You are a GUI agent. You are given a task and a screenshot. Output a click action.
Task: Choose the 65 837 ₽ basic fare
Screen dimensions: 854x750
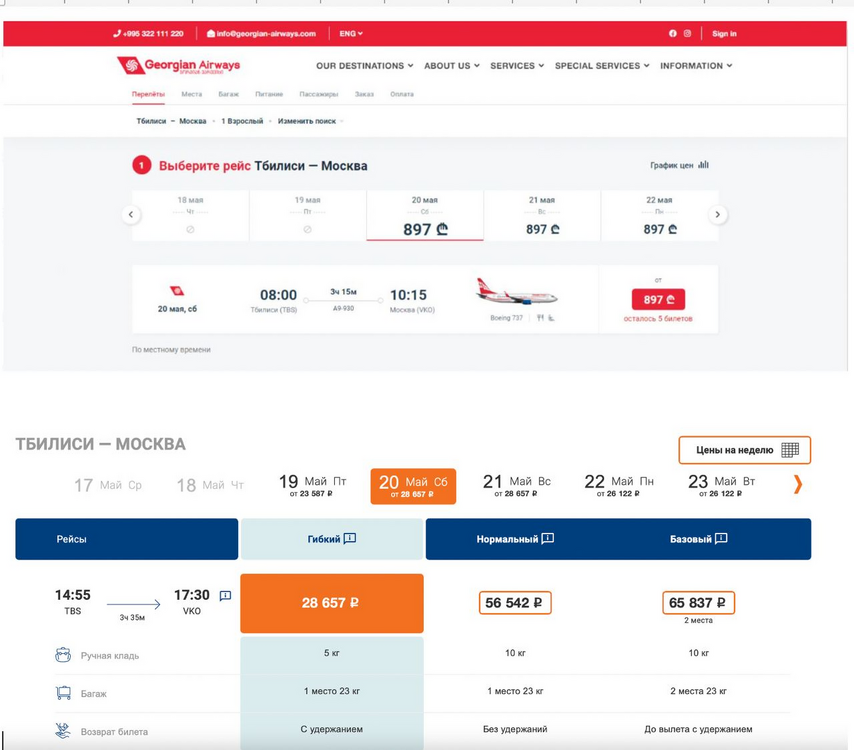coord(698,603)
